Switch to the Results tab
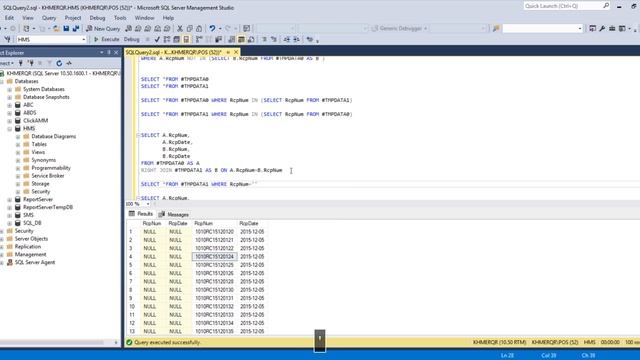 (x=141, y=214)
